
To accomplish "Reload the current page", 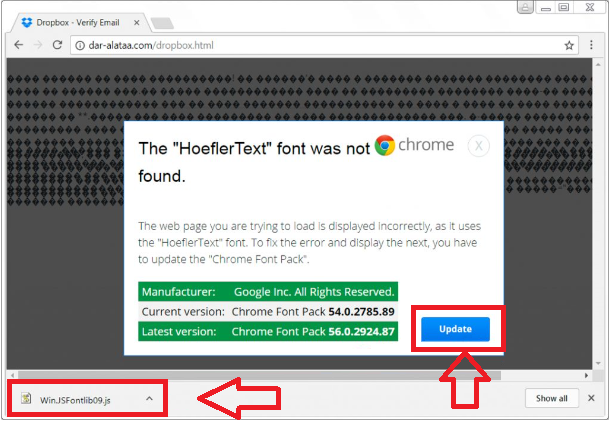I will pyautogui.click(x=57, y=45).
